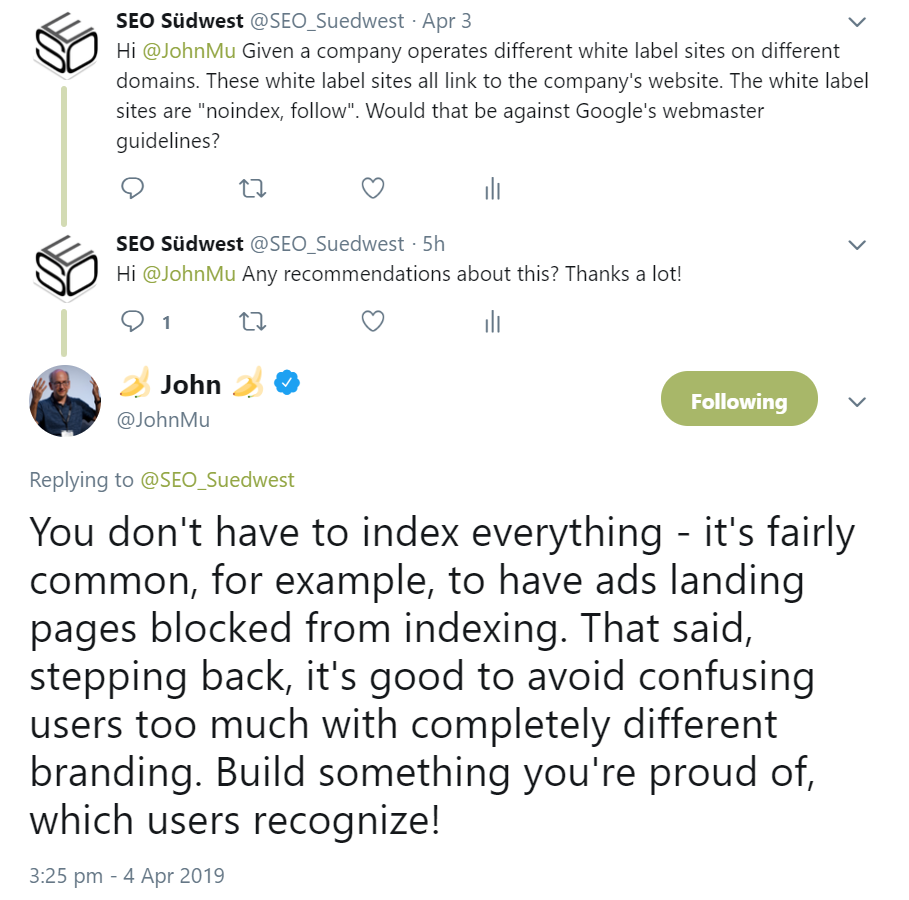Open more options on the 5h tweet

pyautogui.click(x=857, y=245)
